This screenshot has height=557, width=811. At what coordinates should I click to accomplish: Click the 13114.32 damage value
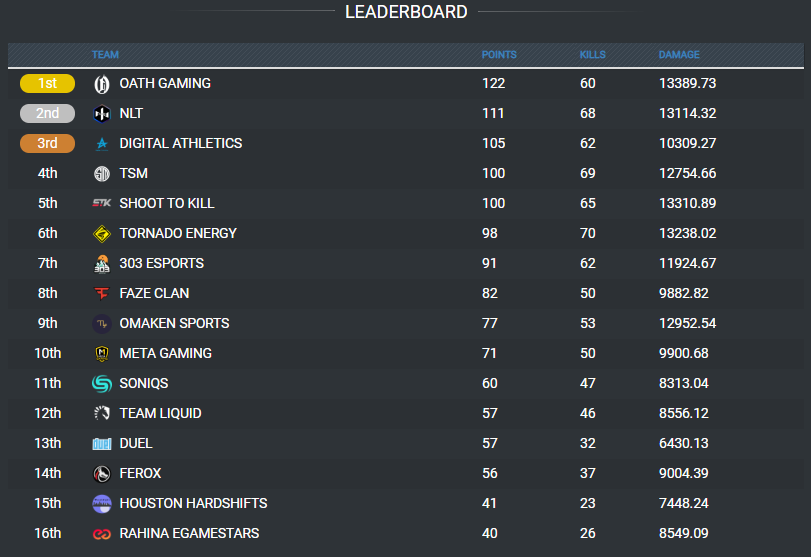pyautogui.click(x=687, y=113)
